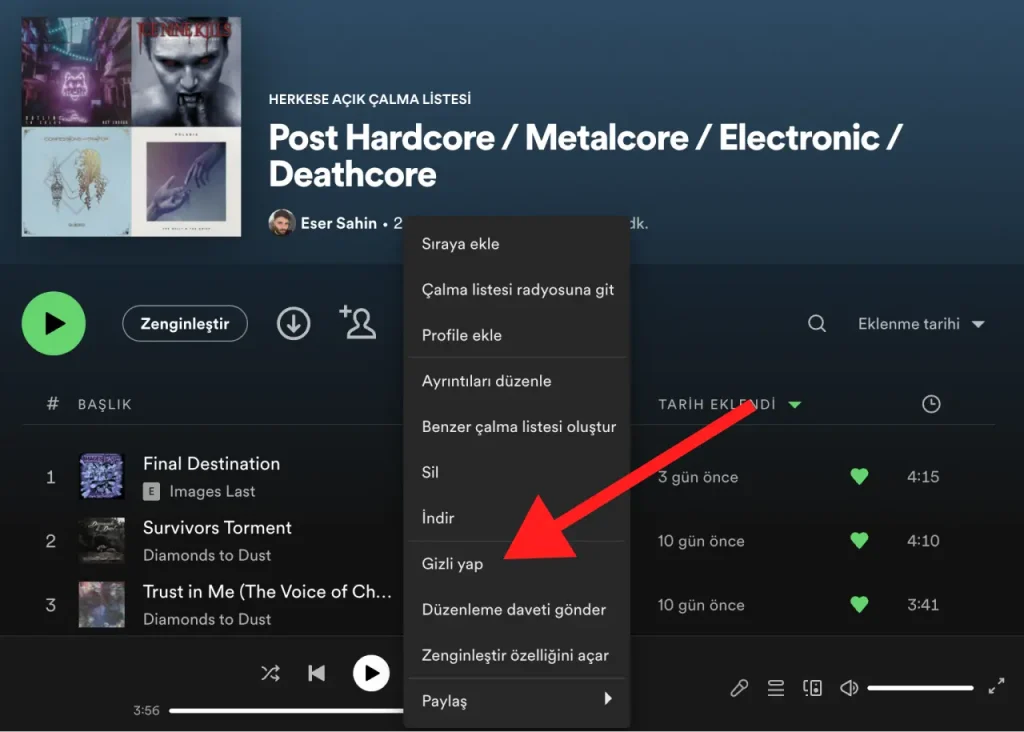1024x732 pixels.
Task: Click the Survivors Torment track title
Action: [217, 528]
